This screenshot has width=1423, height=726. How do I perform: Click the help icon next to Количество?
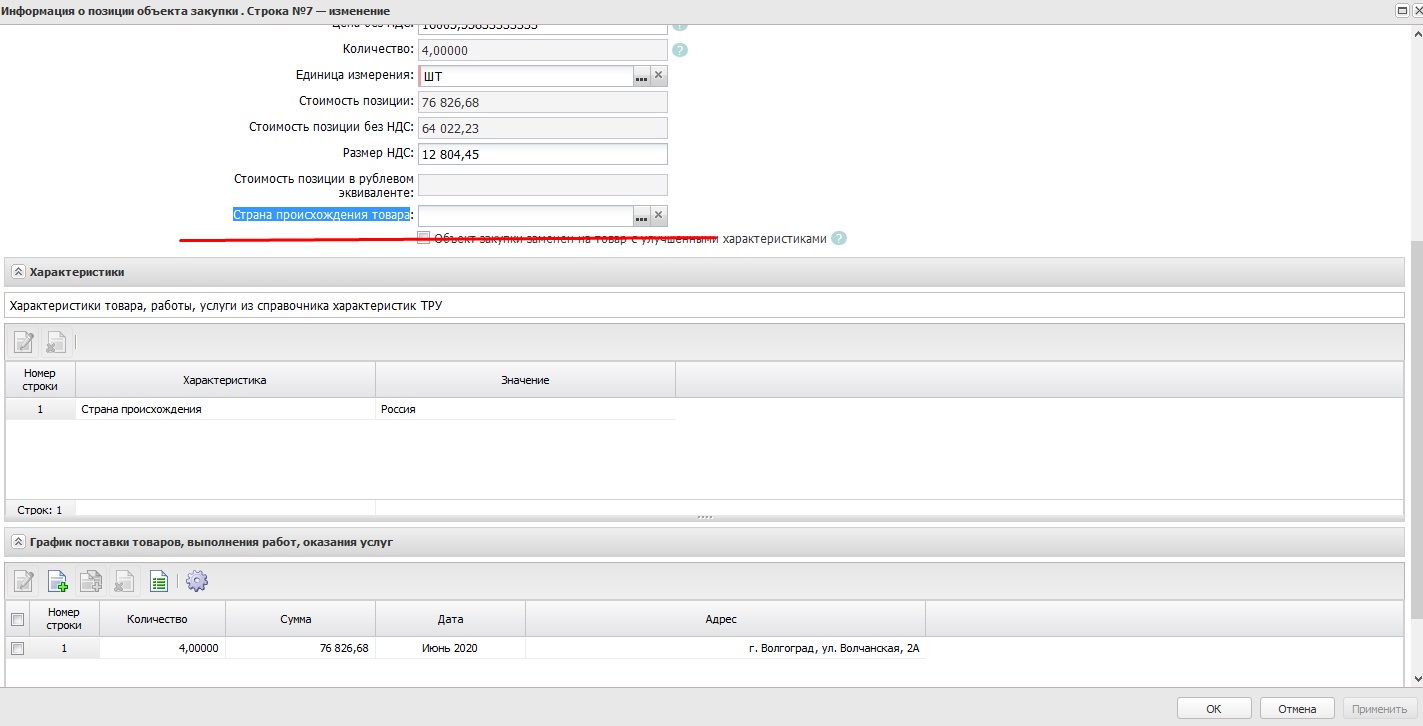pyautogui.click(x=680, y=50)
